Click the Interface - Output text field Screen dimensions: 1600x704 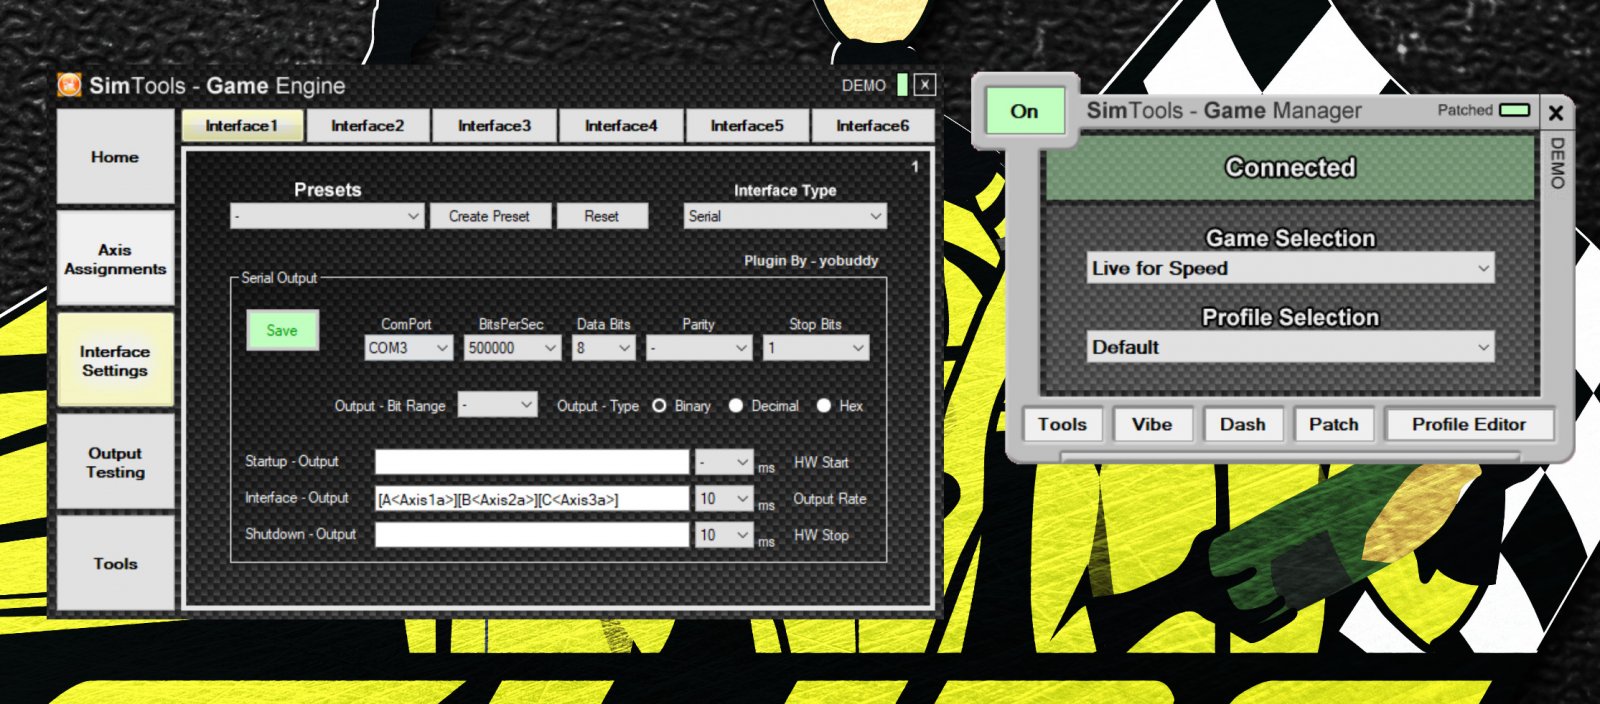click(531, 499)
